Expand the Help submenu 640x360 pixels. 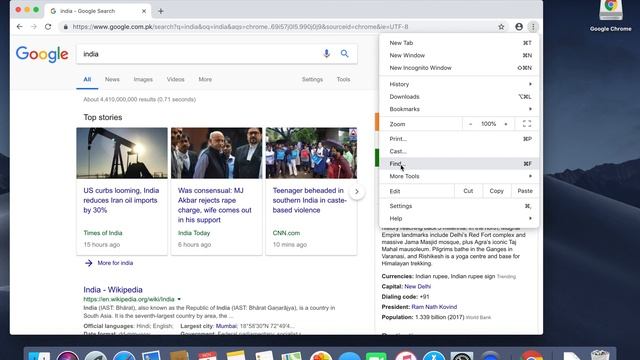click(459, 218)
